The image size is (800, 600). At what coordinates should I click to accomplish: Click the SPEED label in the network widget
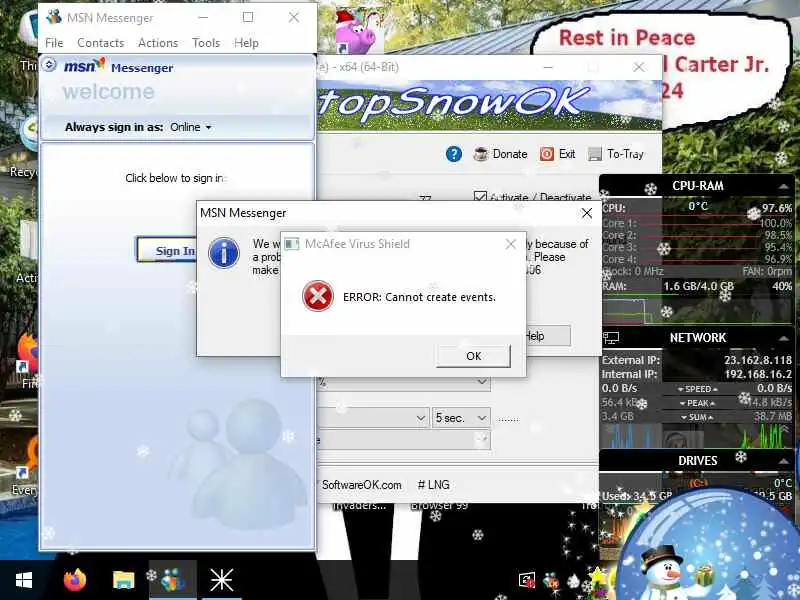697,389
